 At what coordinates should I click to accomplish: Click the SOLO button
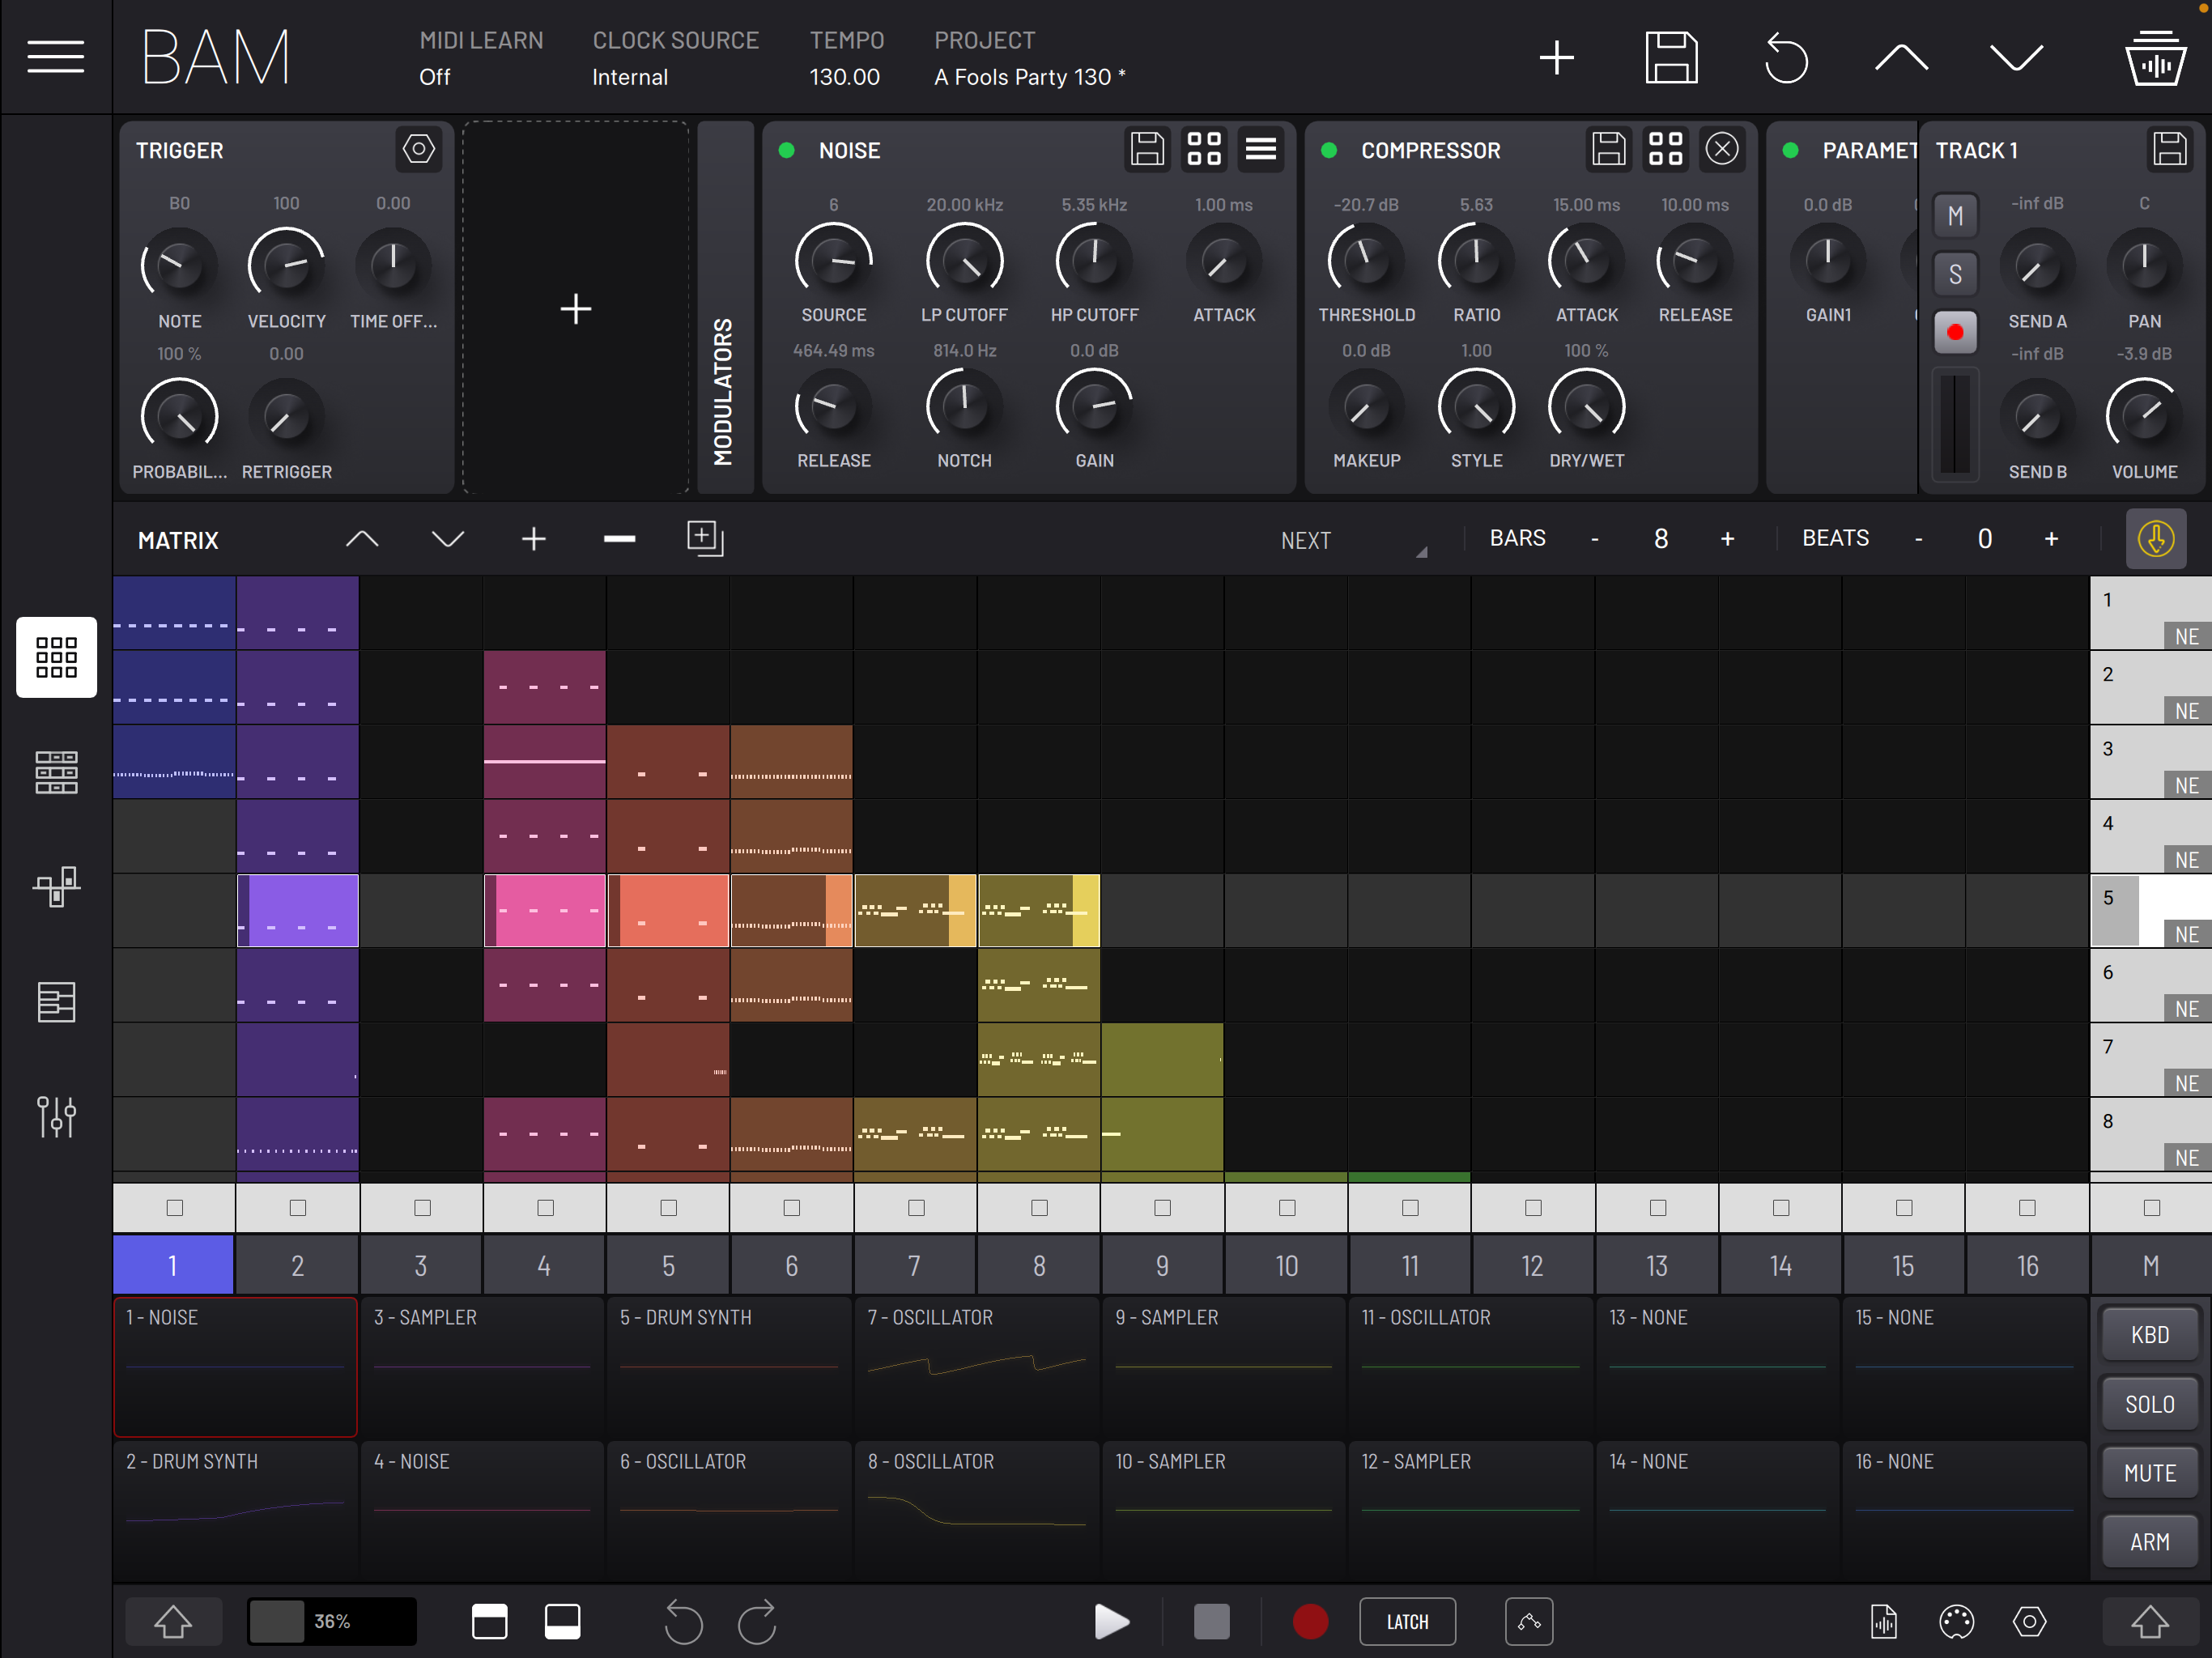pos(2149,1404)
